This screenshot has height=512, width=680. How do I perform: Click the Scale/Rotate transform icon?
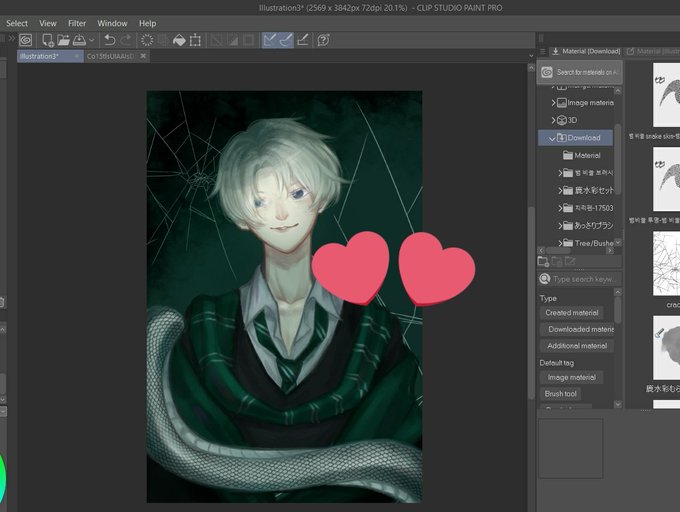click(x=195, y=40)
